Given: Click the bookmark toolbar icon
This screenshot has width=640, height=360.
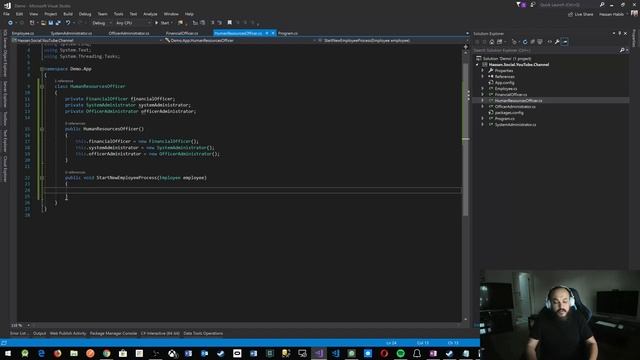Looking at the screenshot, I should 229,23.
